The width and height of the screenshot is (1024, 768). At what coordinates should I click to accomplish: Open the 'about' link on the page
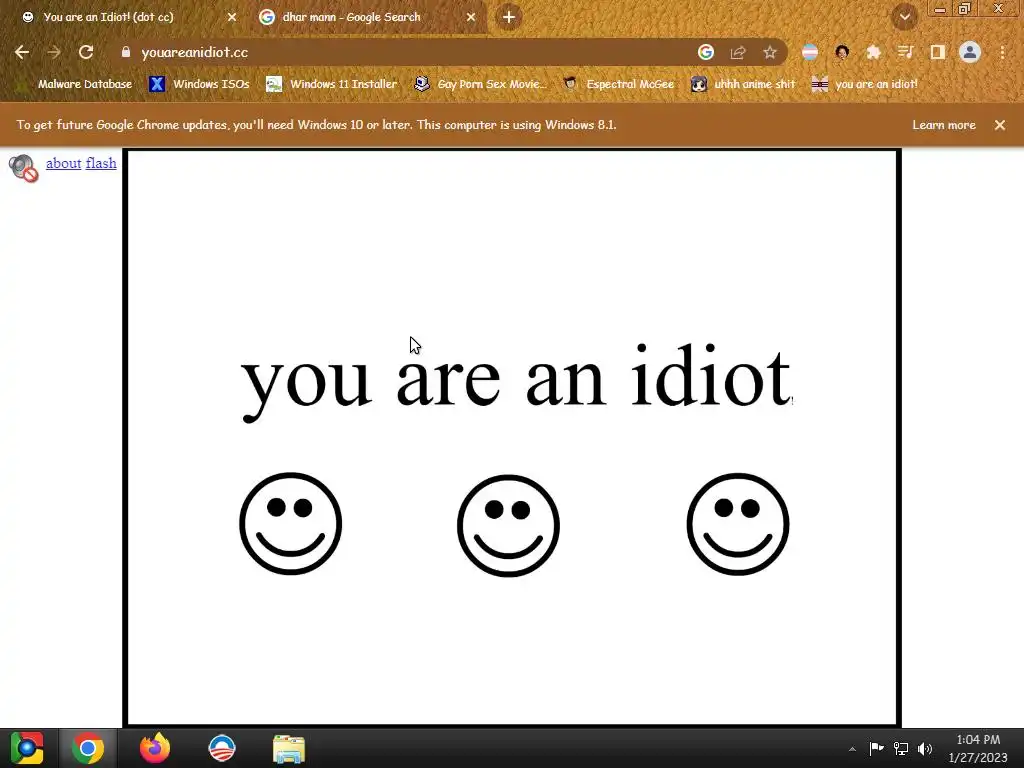(x=63, y=163)
